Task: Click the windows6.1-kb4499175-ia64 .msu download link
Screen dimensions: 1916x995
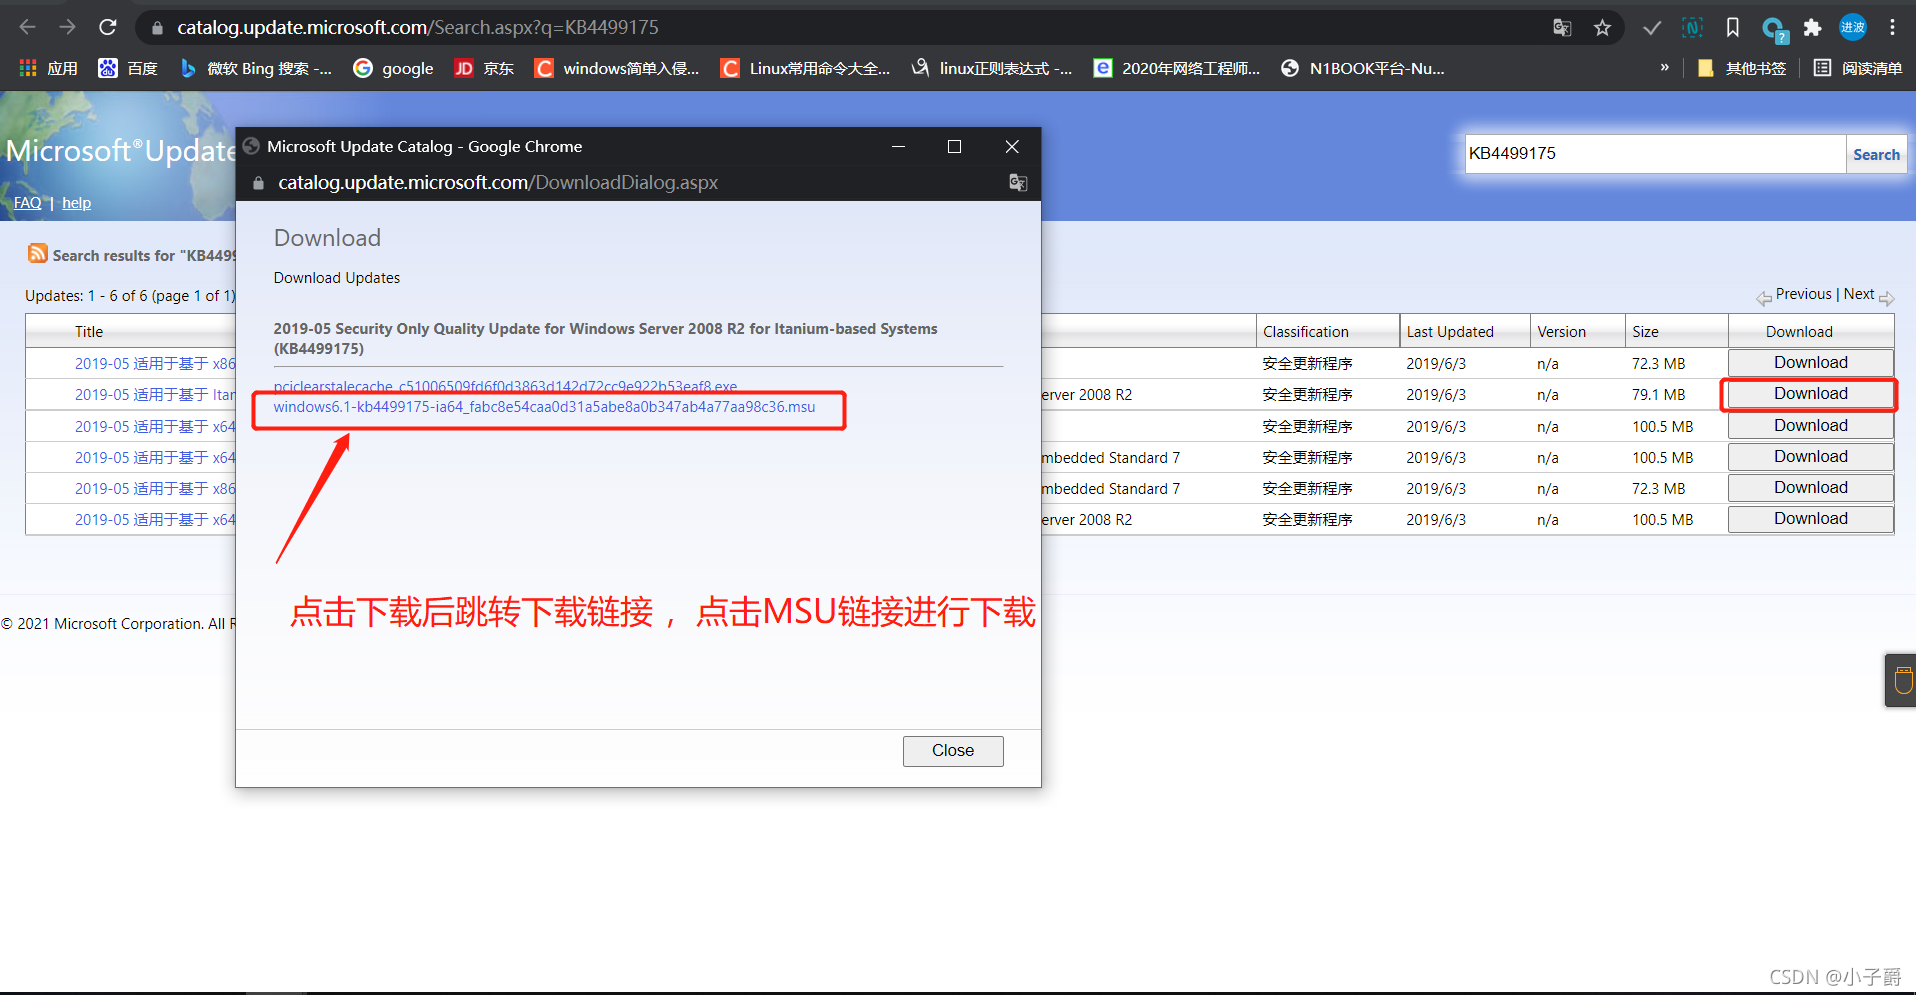Action: pos(544,407)
